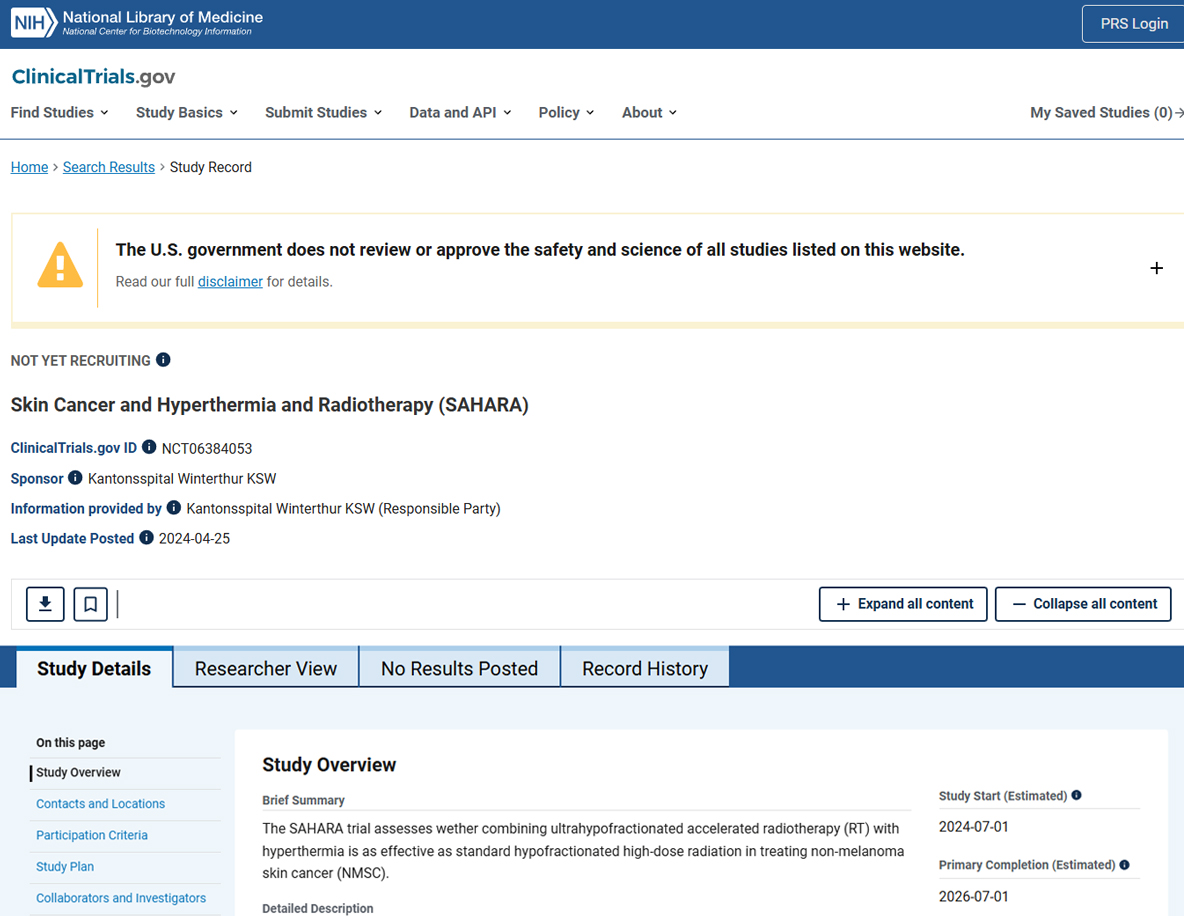Open My Saved Studies page
This screenshot has width=1184, height=916.
[x=1102, y=113]
